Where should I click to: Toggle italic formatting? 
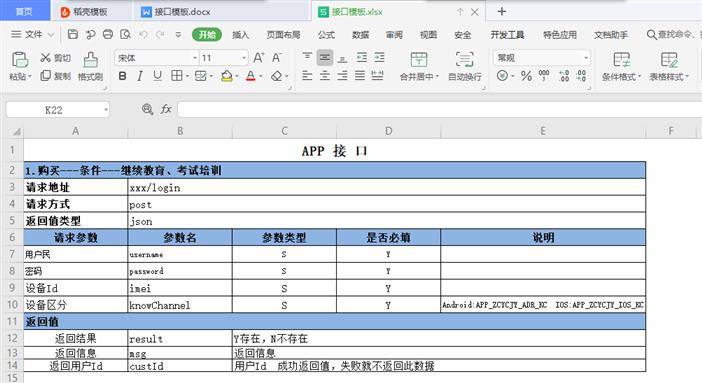[140, 76]
